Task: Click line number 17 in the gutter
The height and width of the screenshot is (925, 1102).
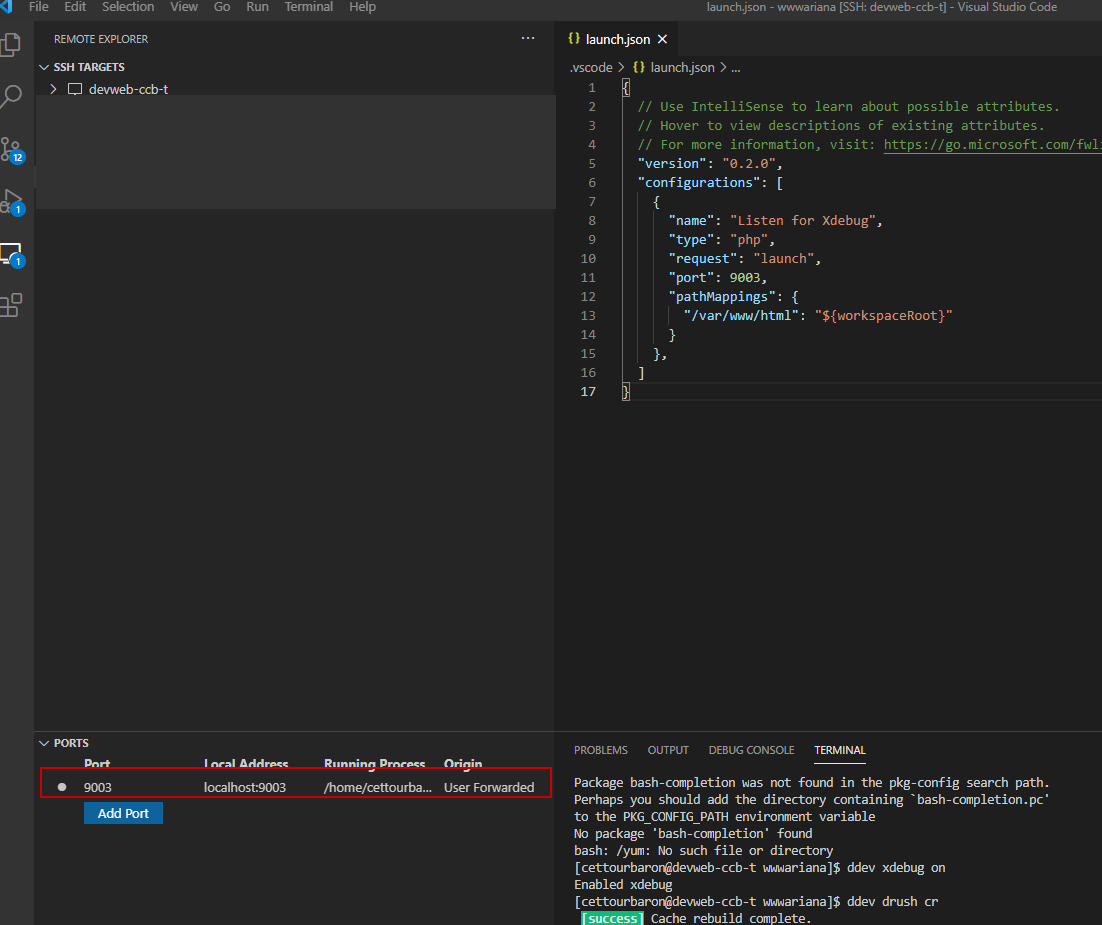Action: point(588,392)
